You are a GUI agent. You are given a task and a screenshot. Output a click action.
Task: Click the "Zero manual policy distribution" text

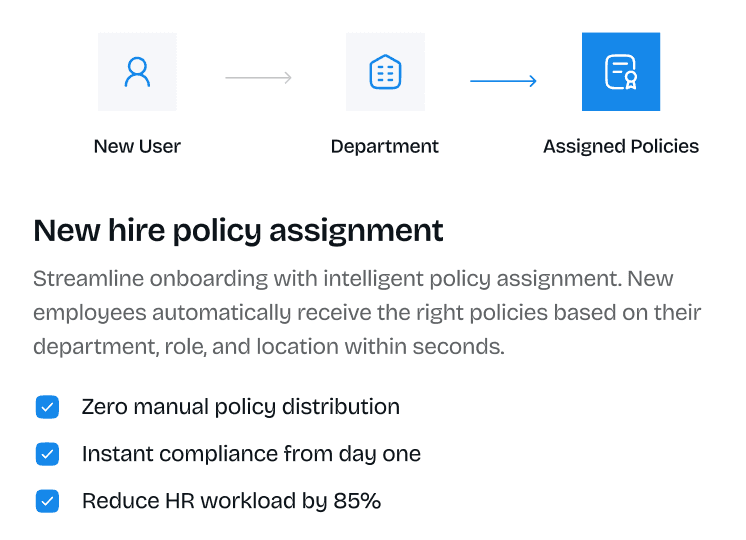click(x=241, y=407)
